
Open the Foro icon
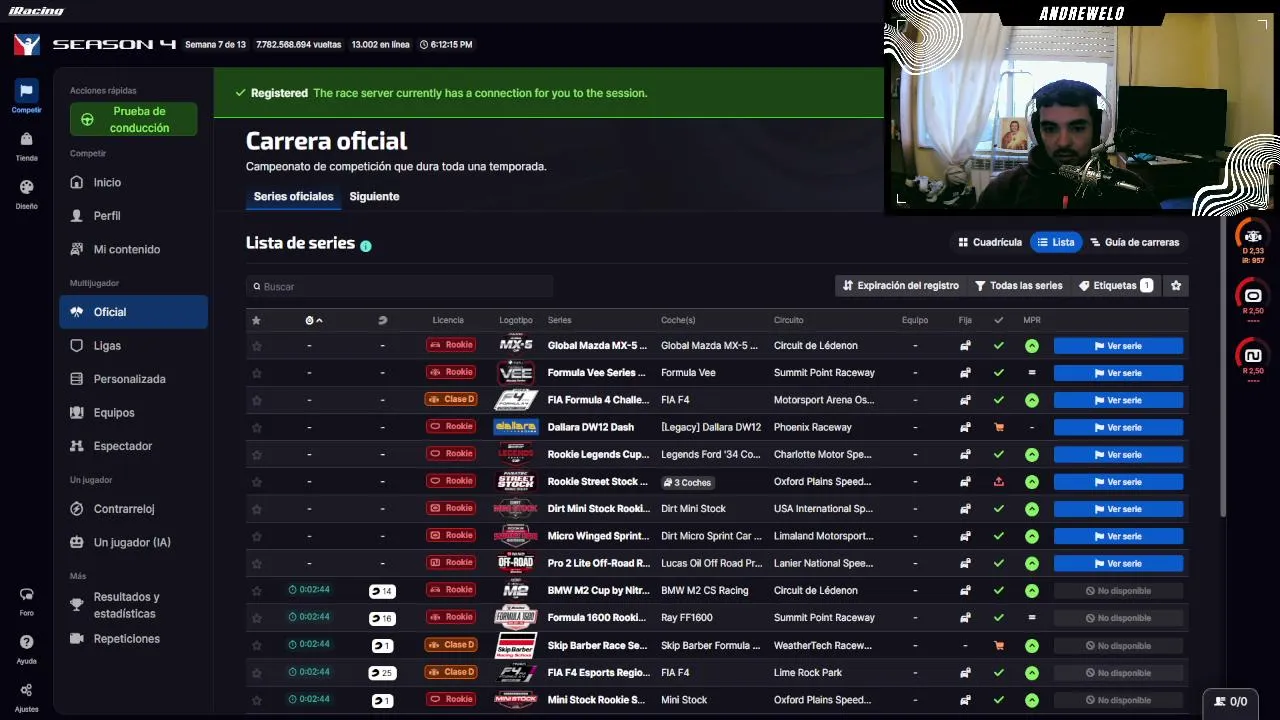click(26, 594)
